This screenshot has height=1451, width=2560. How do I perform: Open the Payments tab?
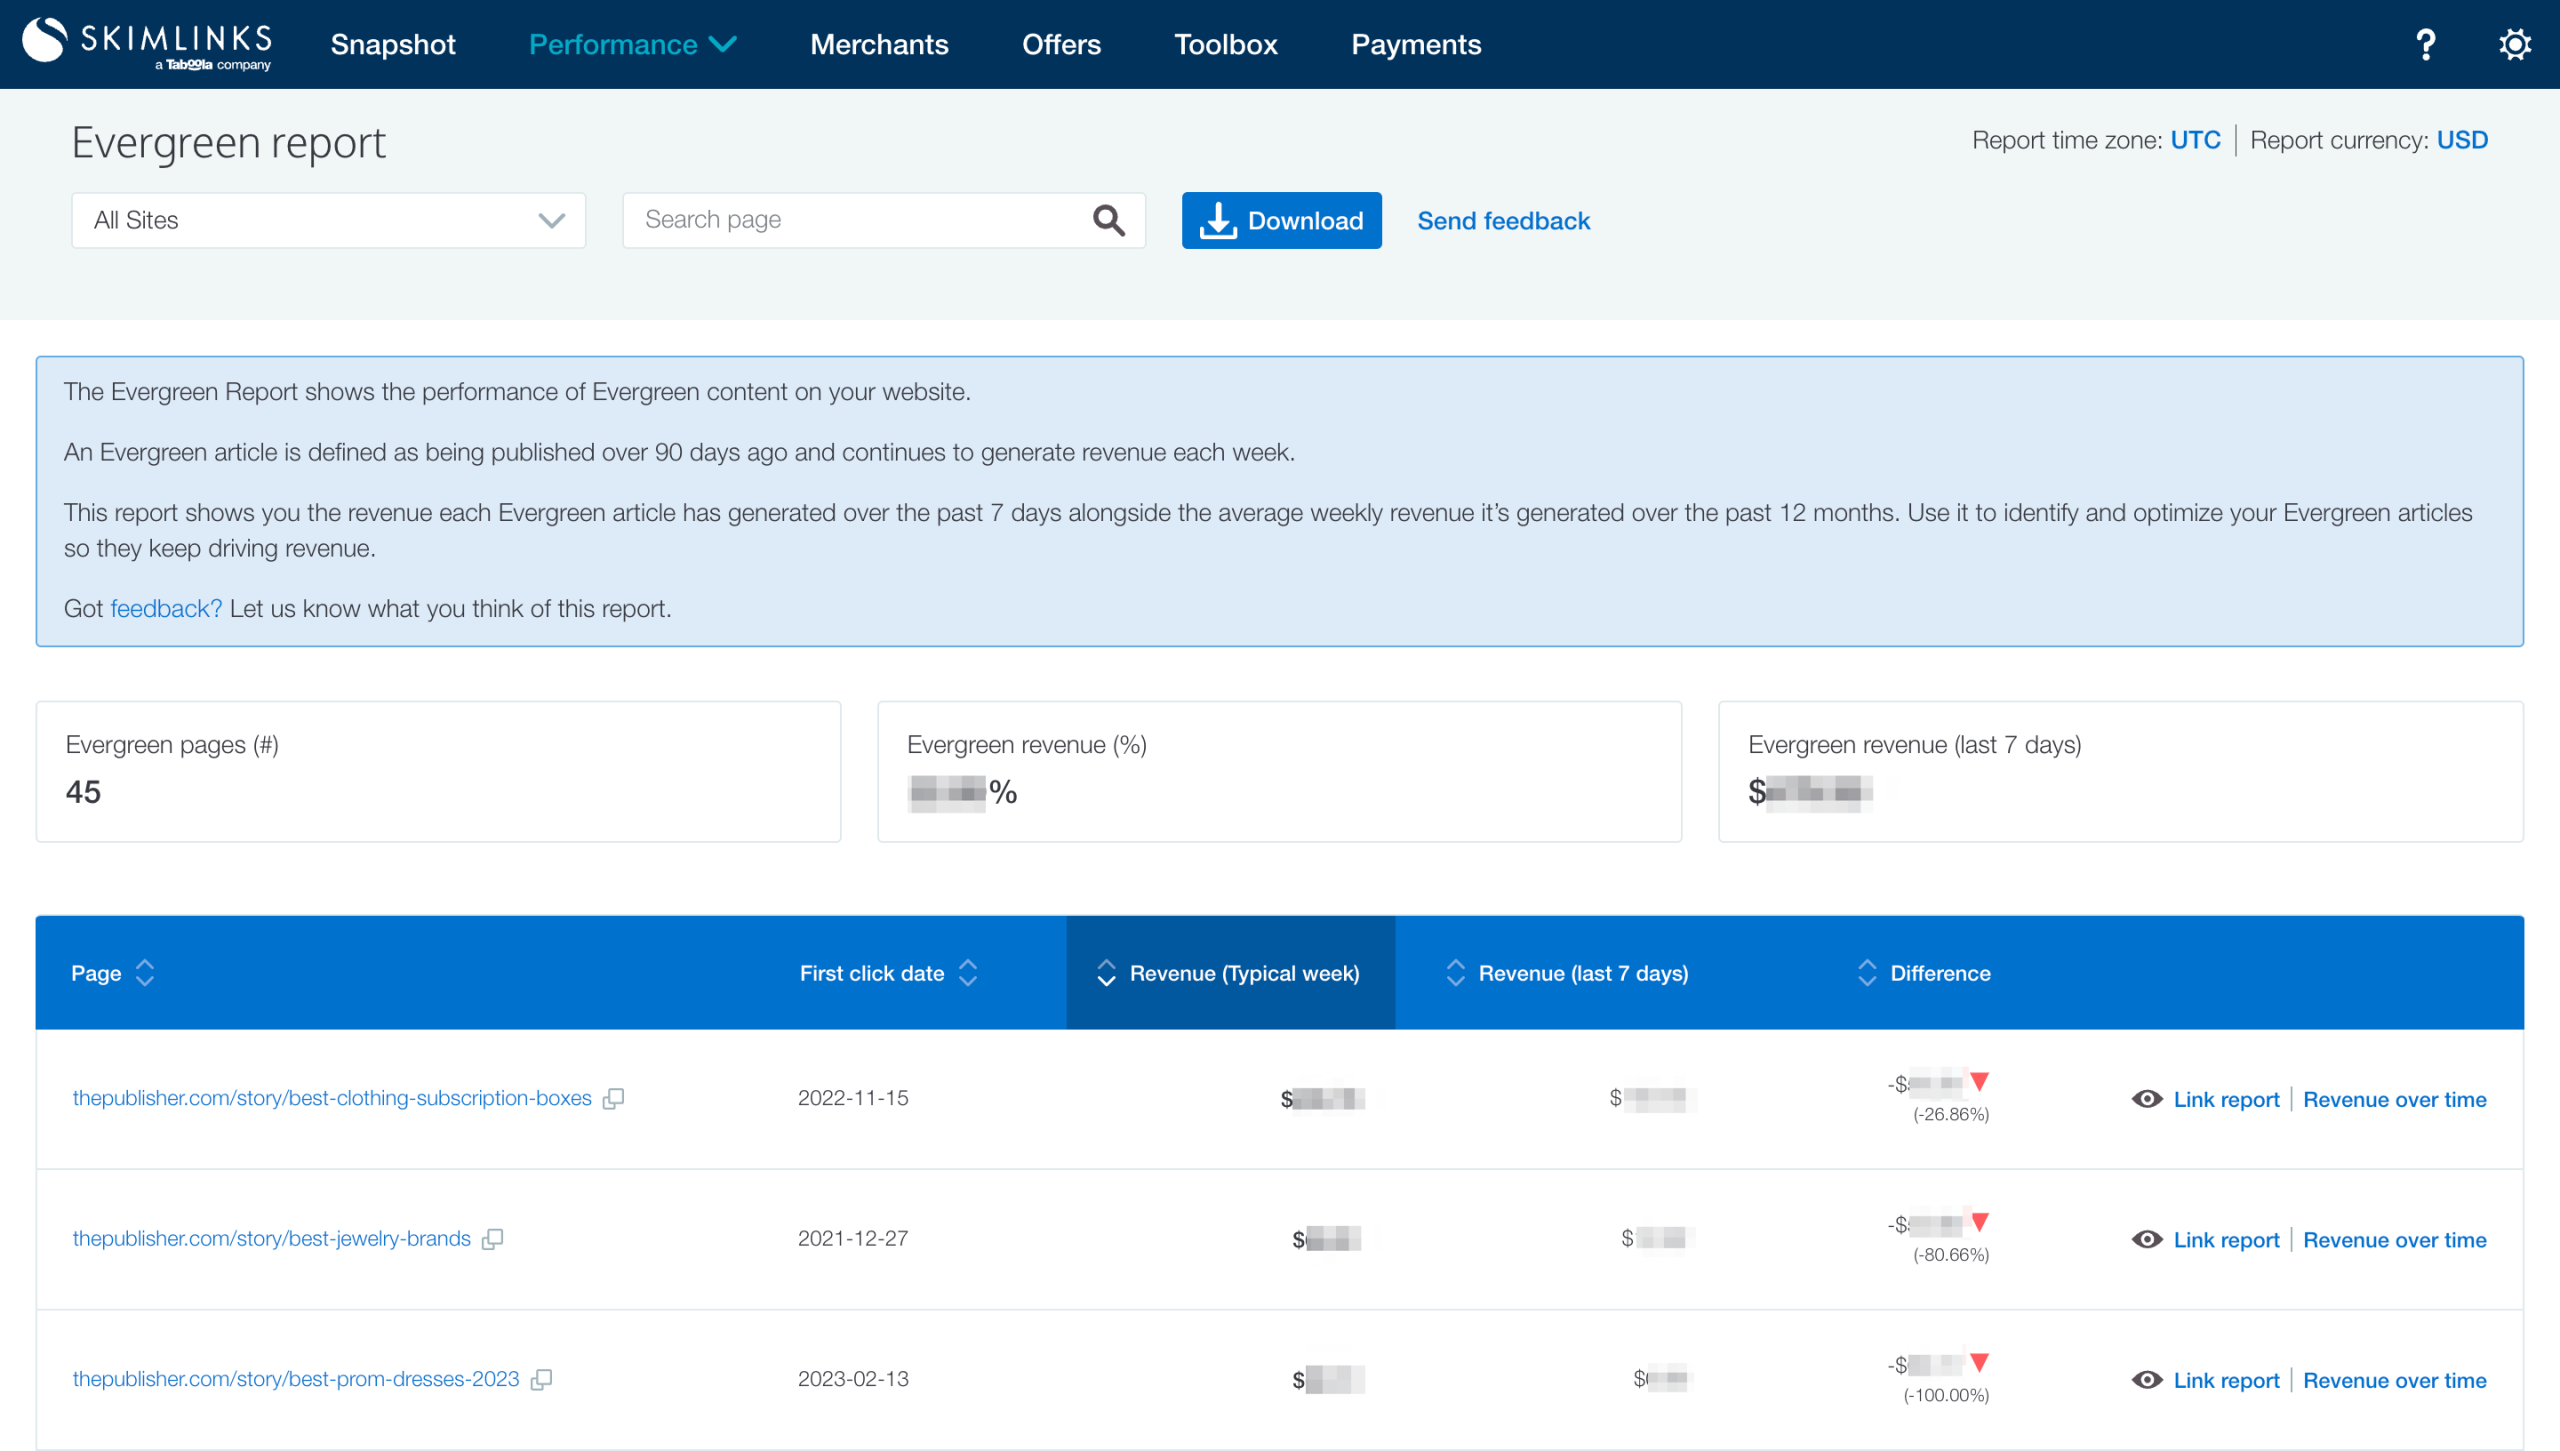1415,45
